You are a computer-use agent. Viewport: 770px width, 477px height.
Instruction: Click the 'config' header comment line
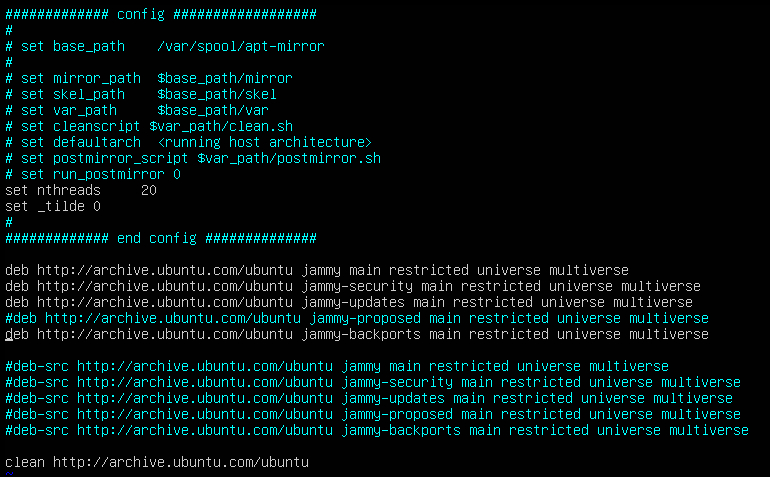[x=161, y=14]
